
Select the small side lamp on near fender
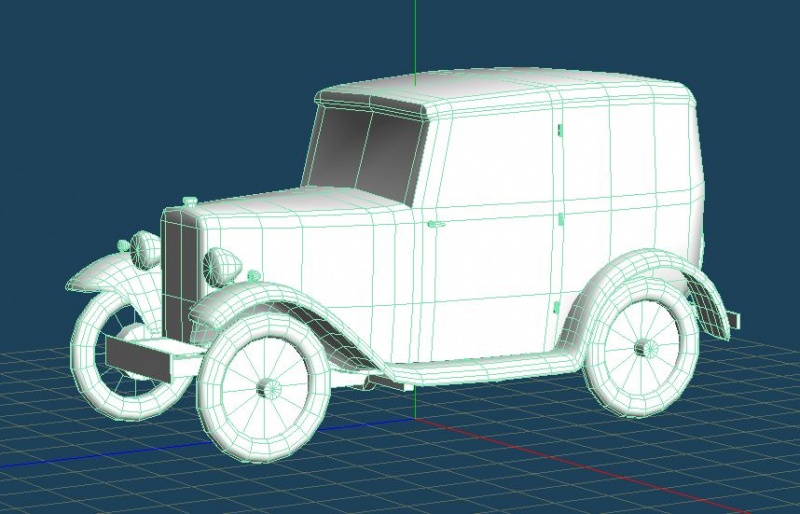[x=254, y=276]
